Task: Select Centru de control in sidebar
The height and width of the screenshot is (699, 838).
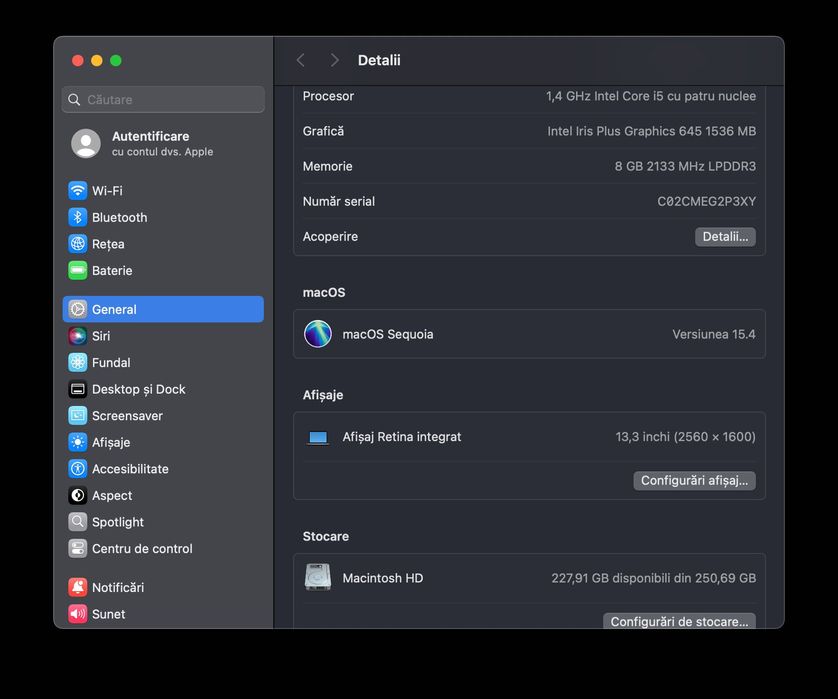Action: (x=163, y=549)
